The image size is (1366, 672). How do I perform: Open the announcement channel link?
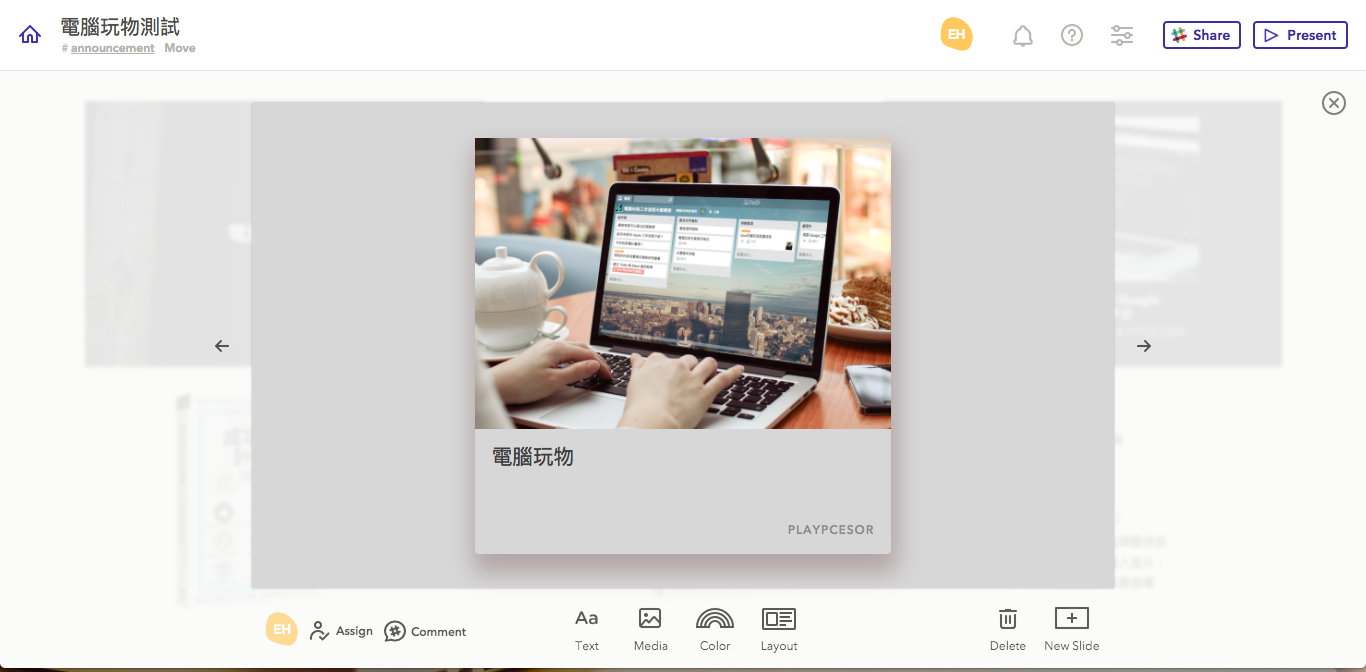coord(112,48)
